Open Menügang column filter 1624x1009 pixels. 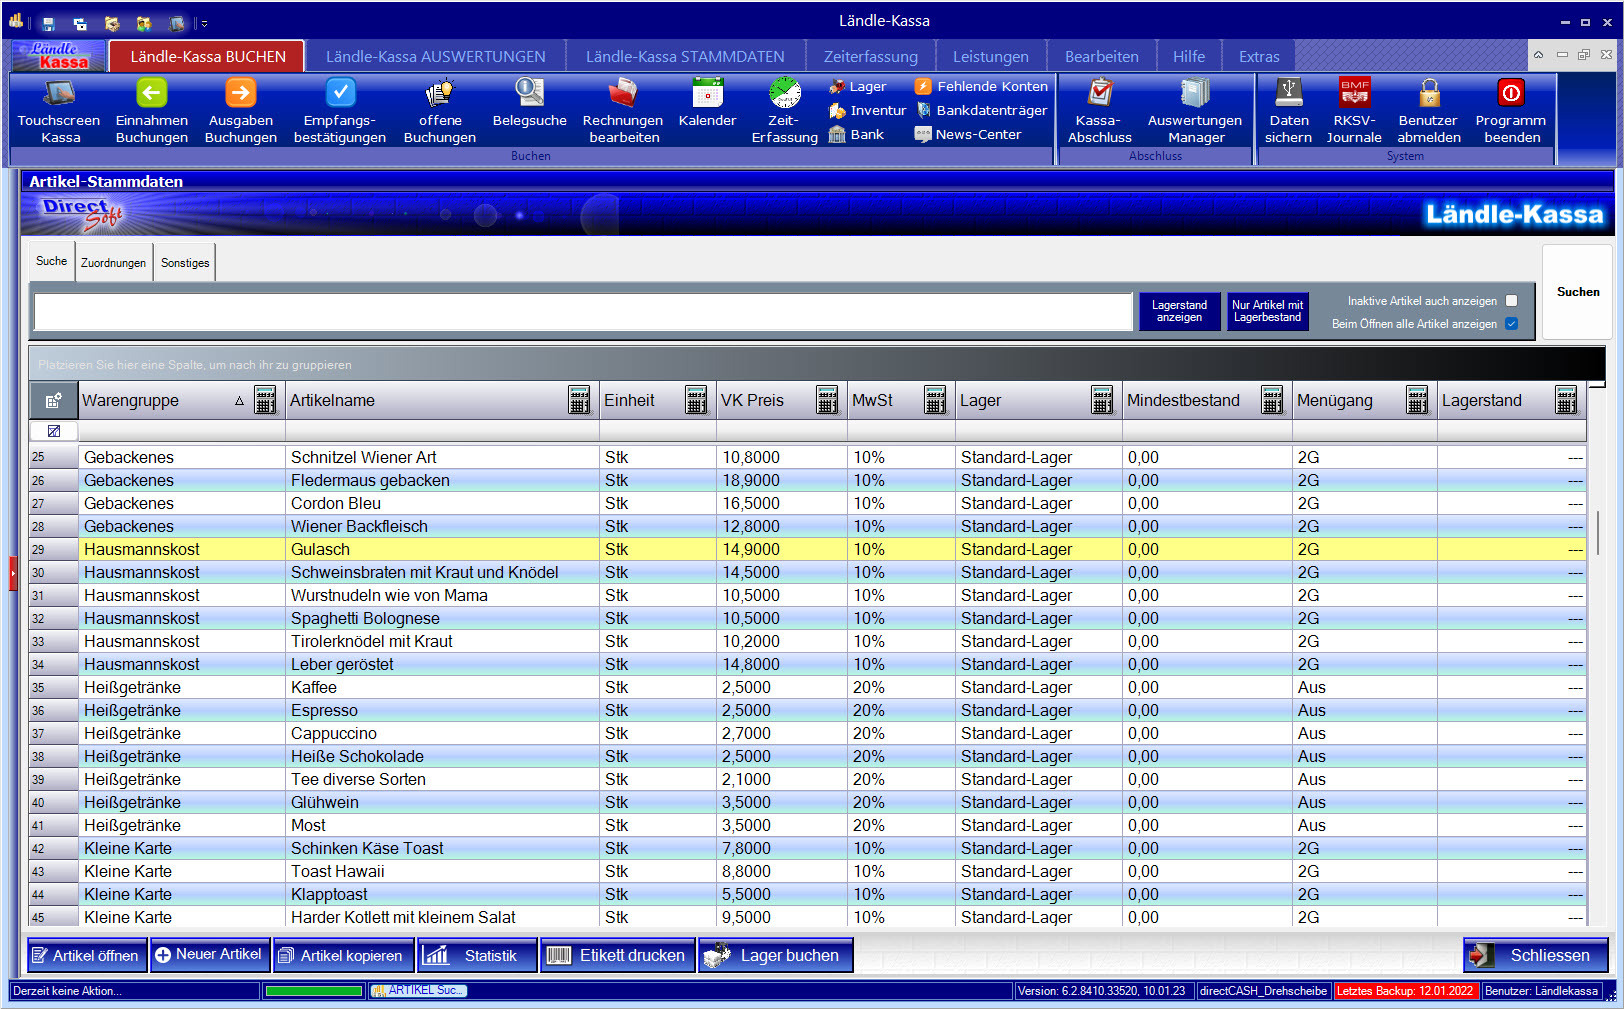[x=1417, y=401]
